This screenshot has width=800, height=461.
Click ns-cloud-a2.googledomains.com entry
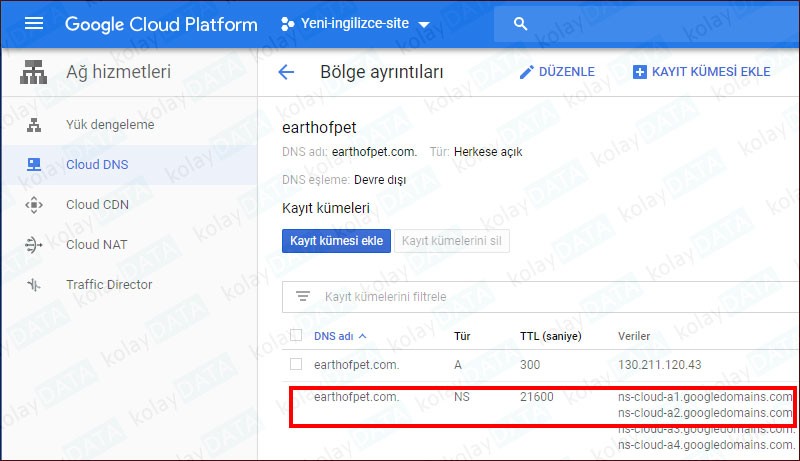pyautogui.click(x=705, y=413)
